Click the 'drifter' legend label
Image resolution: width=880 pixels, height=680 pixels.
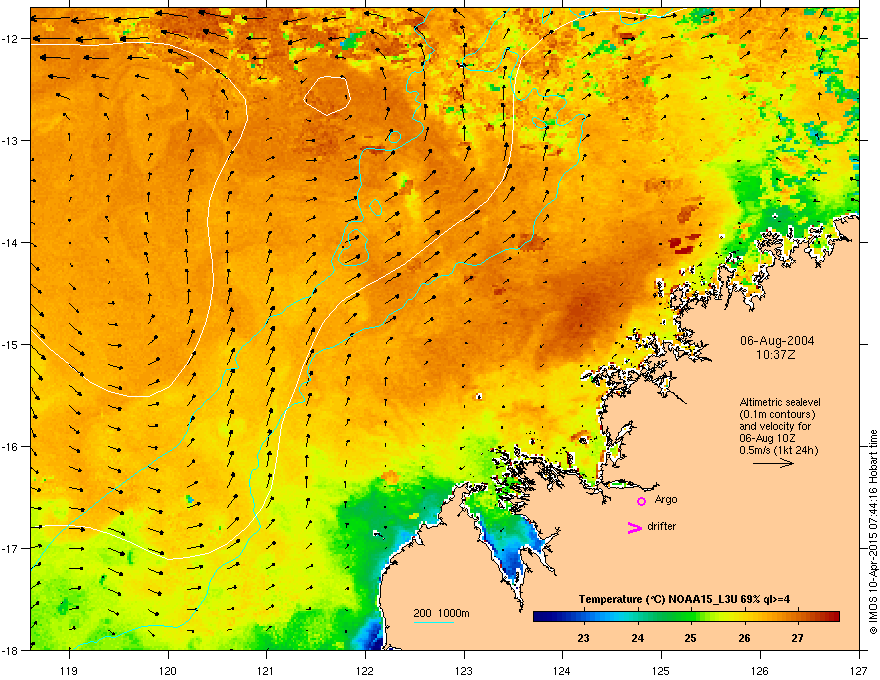coord(662,526)
